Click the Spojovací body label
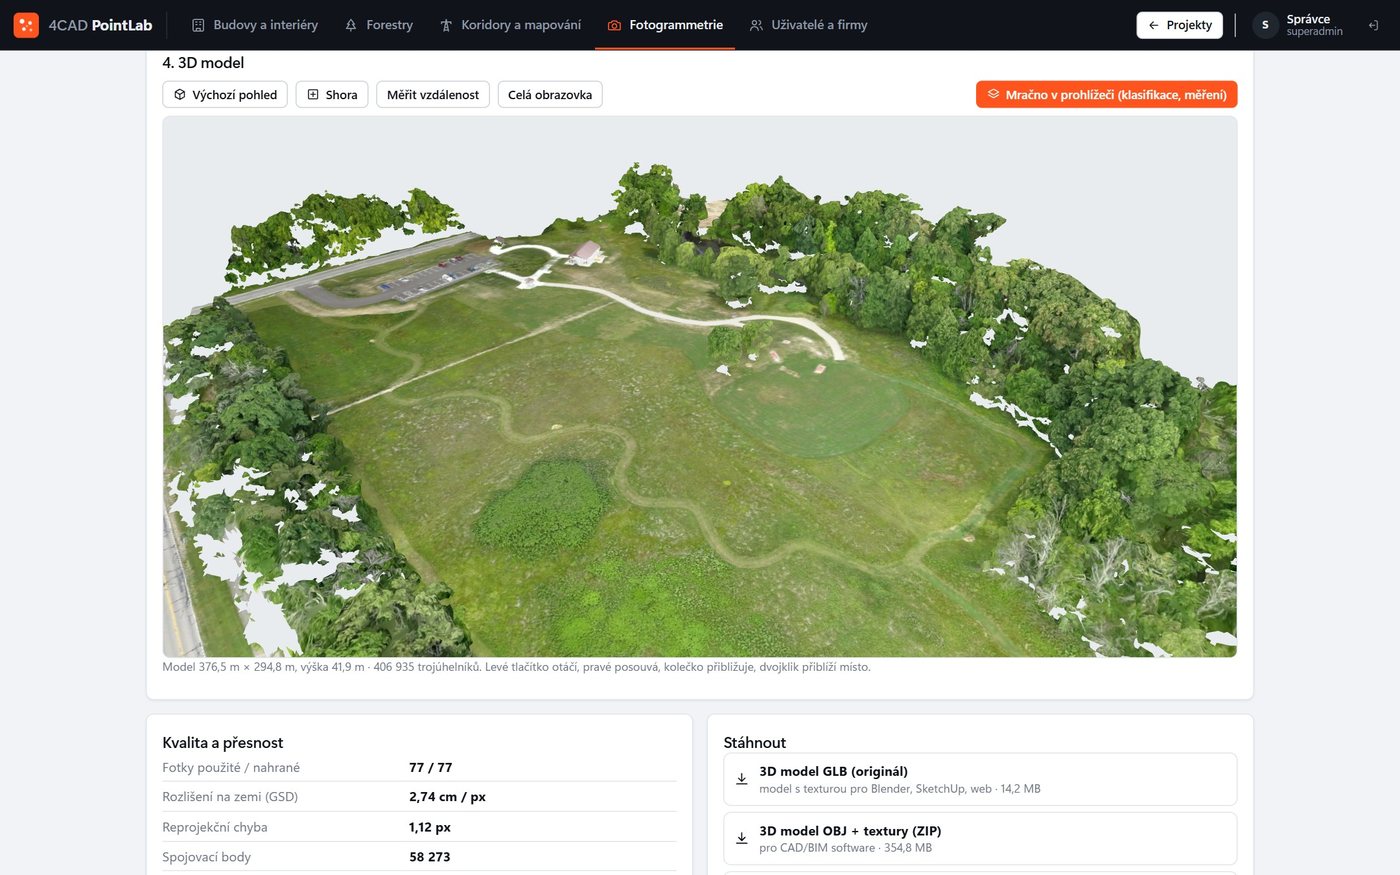 click(x=207, y=857)
